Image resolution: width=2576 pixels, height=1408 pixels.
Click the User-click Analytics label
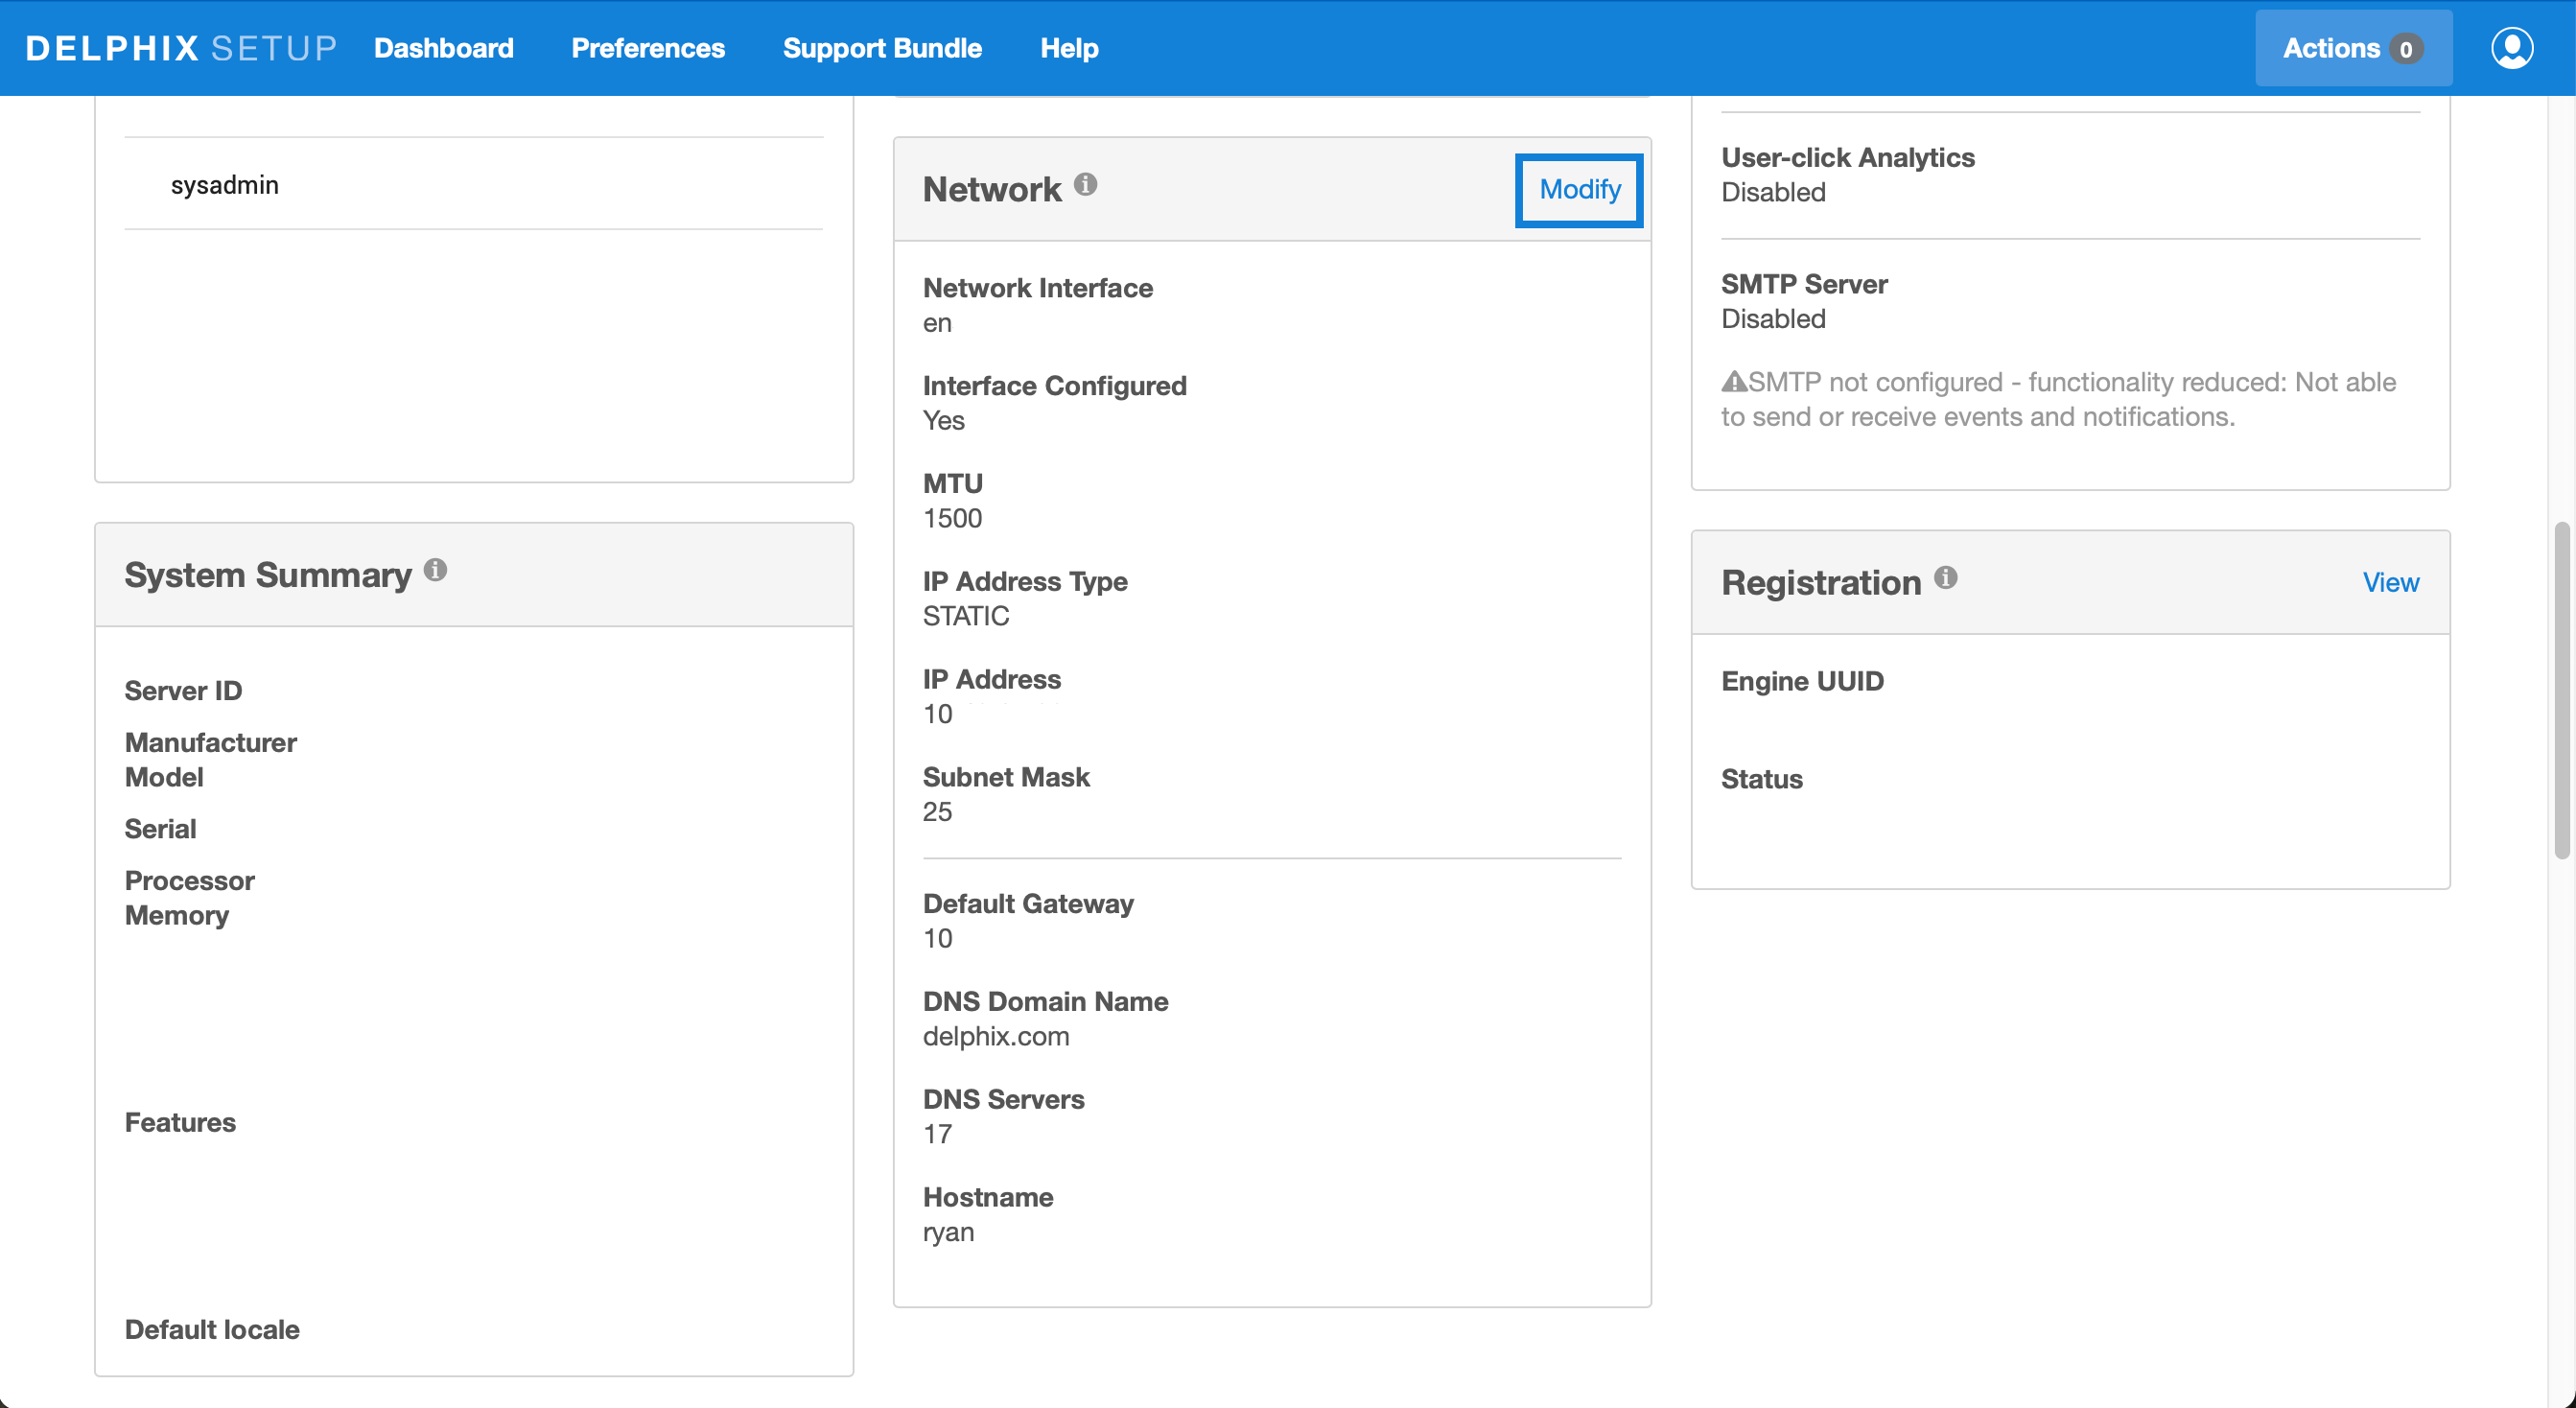pos(1847,157)
